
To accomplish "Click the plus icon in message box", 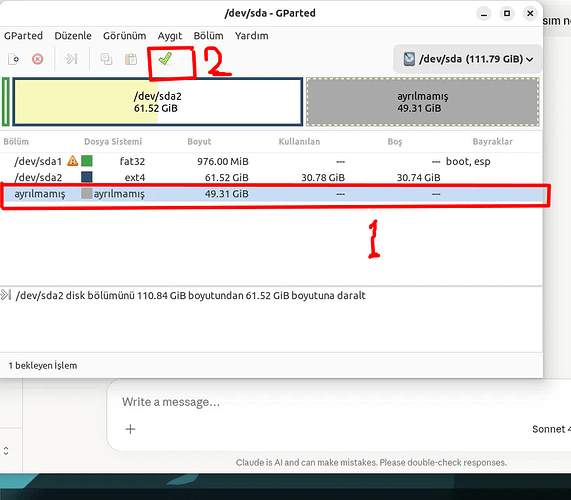I will click(130, 429).
